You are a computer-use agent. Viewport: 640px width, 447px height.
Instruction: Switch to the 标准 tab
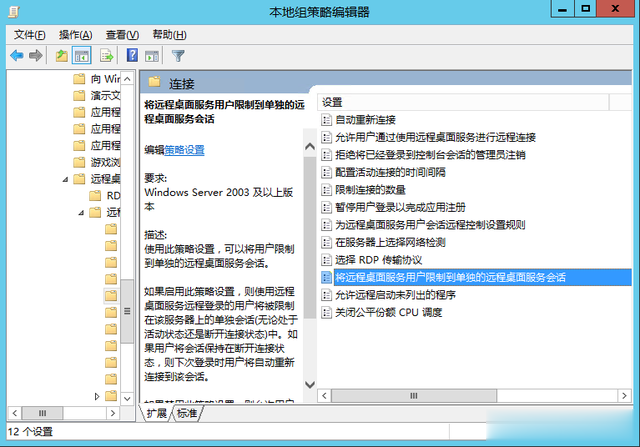pos(187,413)
